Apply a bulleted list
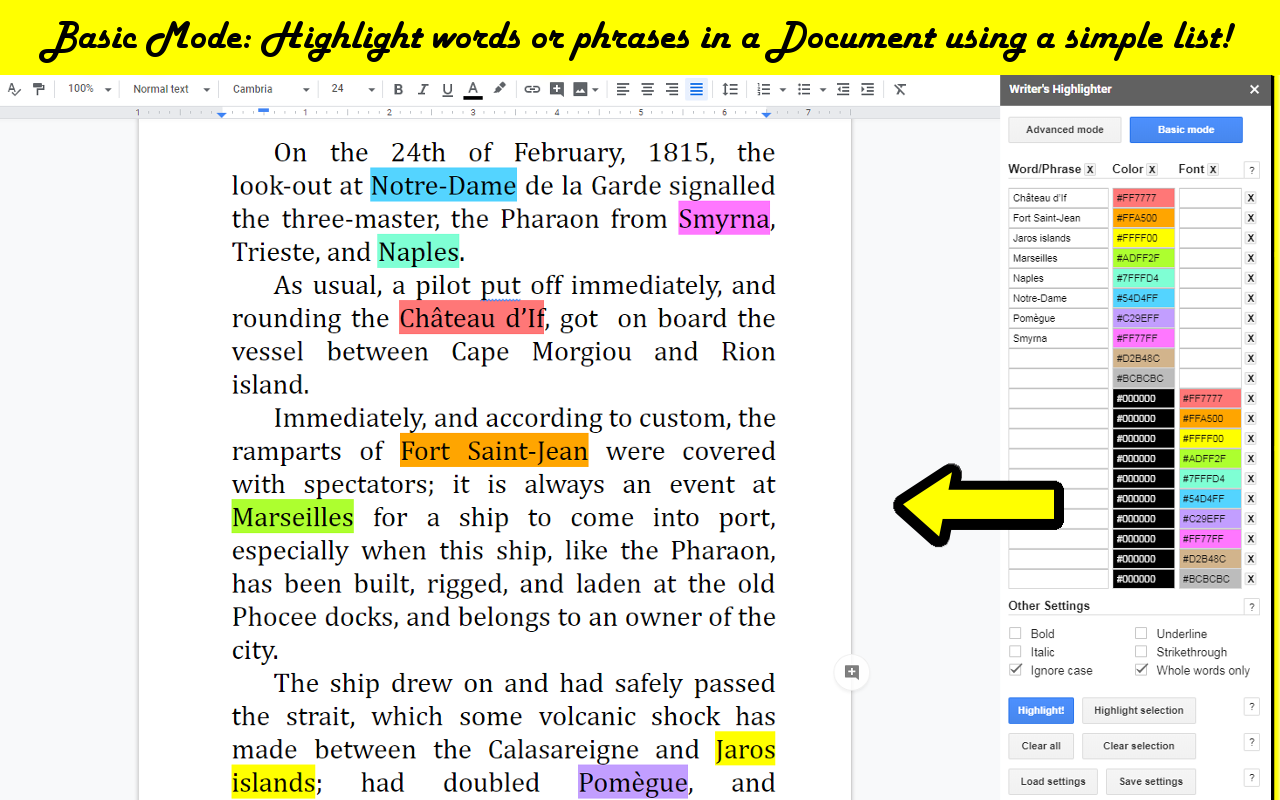The image size is (1280, 800). coord(804,89)
